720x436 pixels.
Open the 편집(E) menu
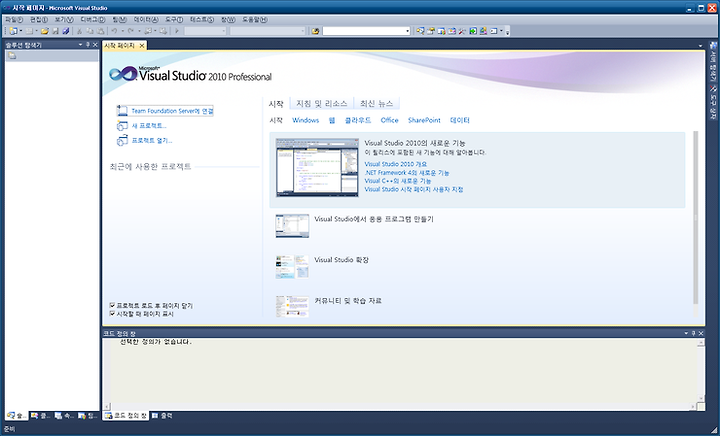tap(39, 19)
